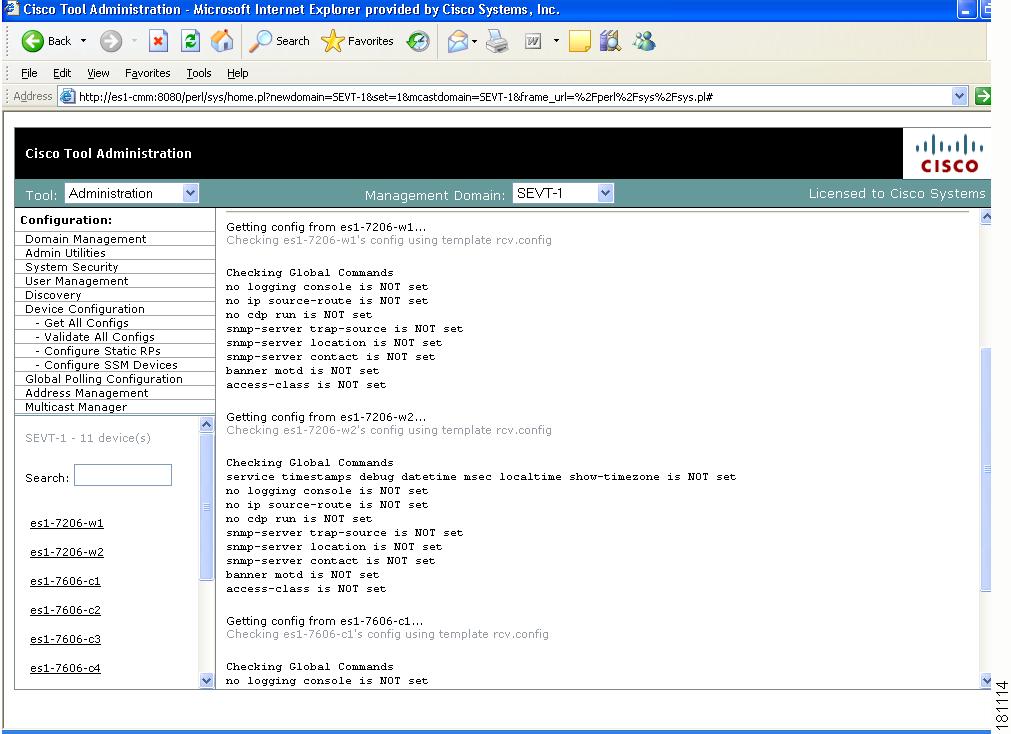The width and height of the screenshot is (1011, 734).
Task: Open the History clock icon
Action: 418,42
